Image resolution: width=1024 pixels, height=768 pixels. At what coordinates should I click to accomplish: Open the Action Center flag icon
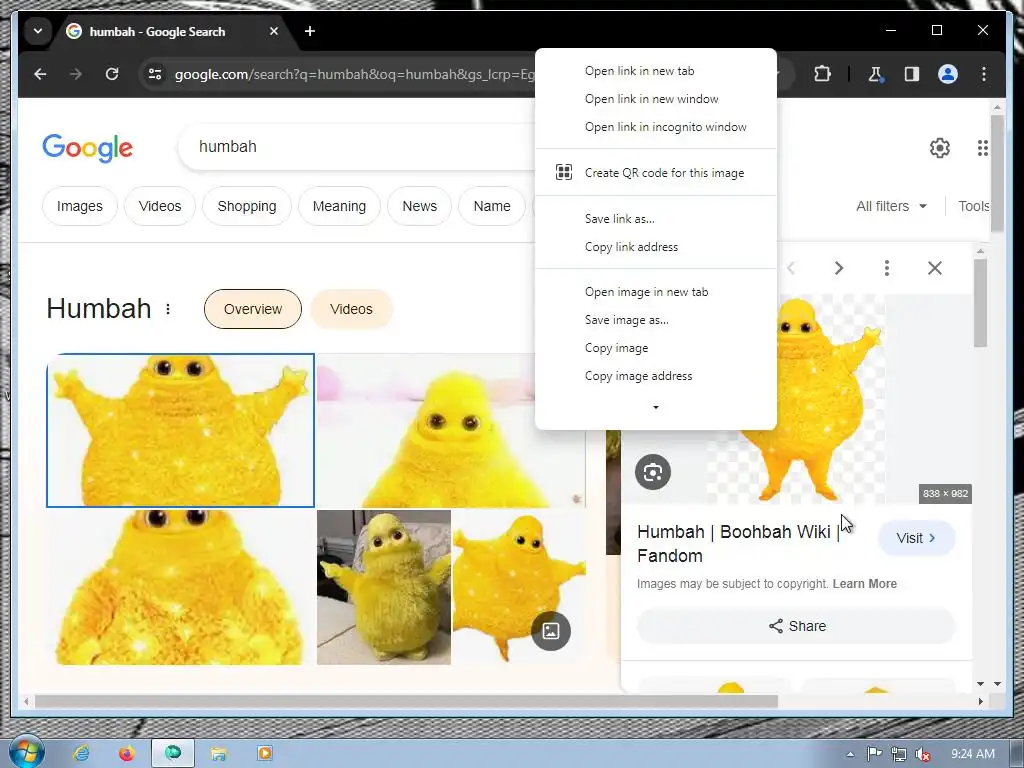(874, 754)
